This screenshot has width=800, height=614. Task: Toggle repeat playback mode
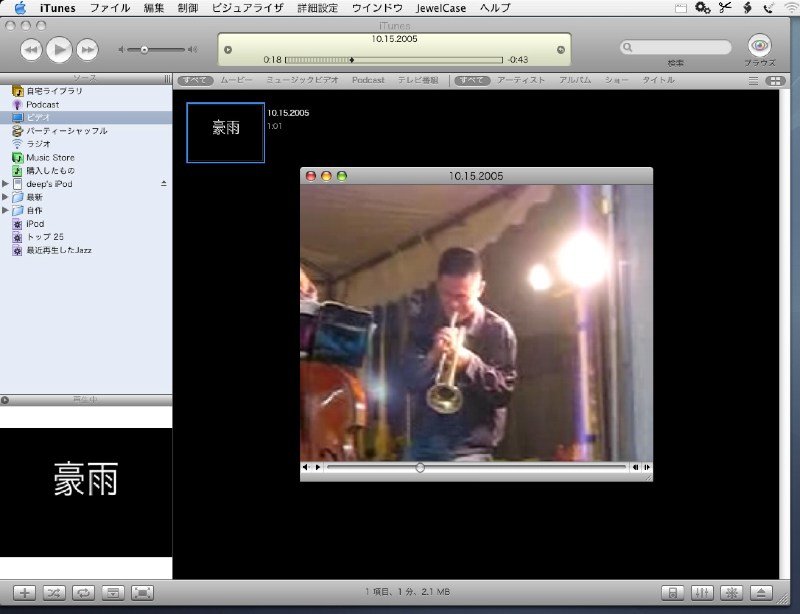tap(84, 593)
